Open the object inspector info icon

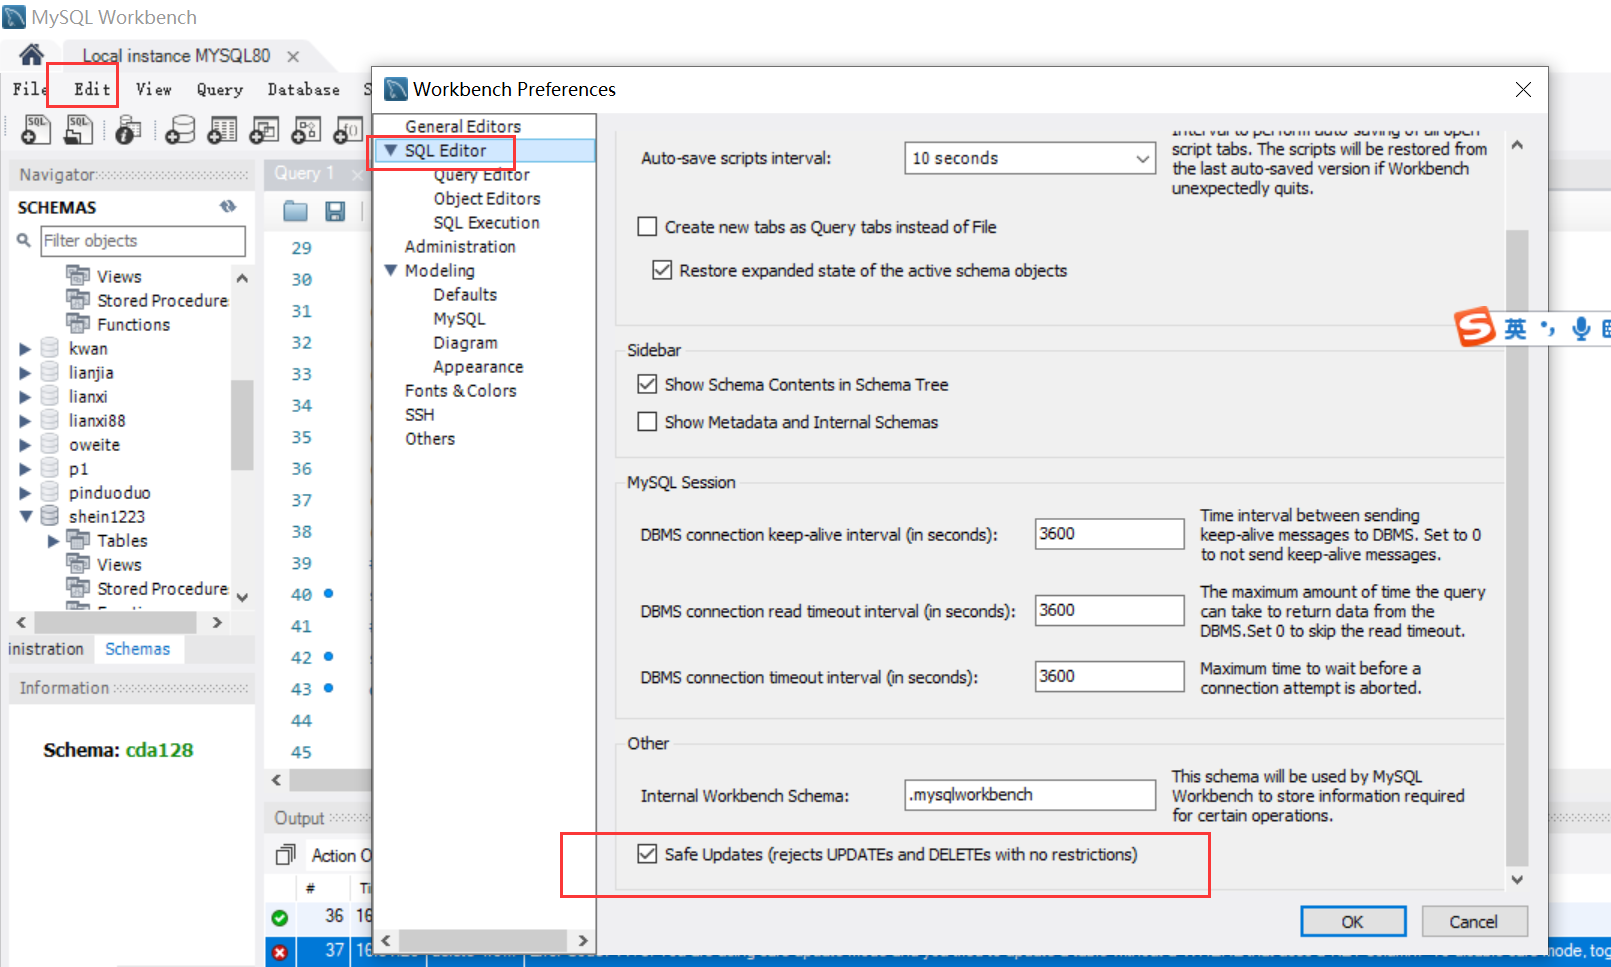(x=128, y=130)
